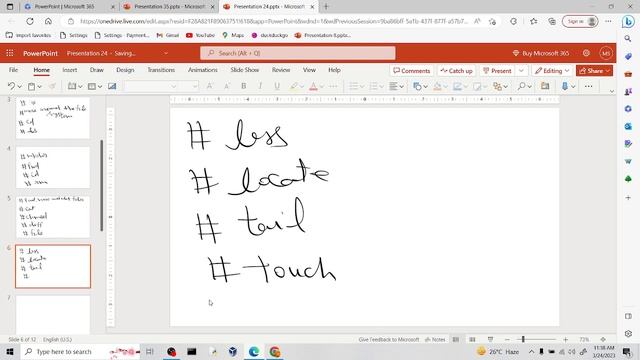The width and height of the screenshot is (640, 360).
Task: Switch to the Draw tab
Action: [97, 70]
